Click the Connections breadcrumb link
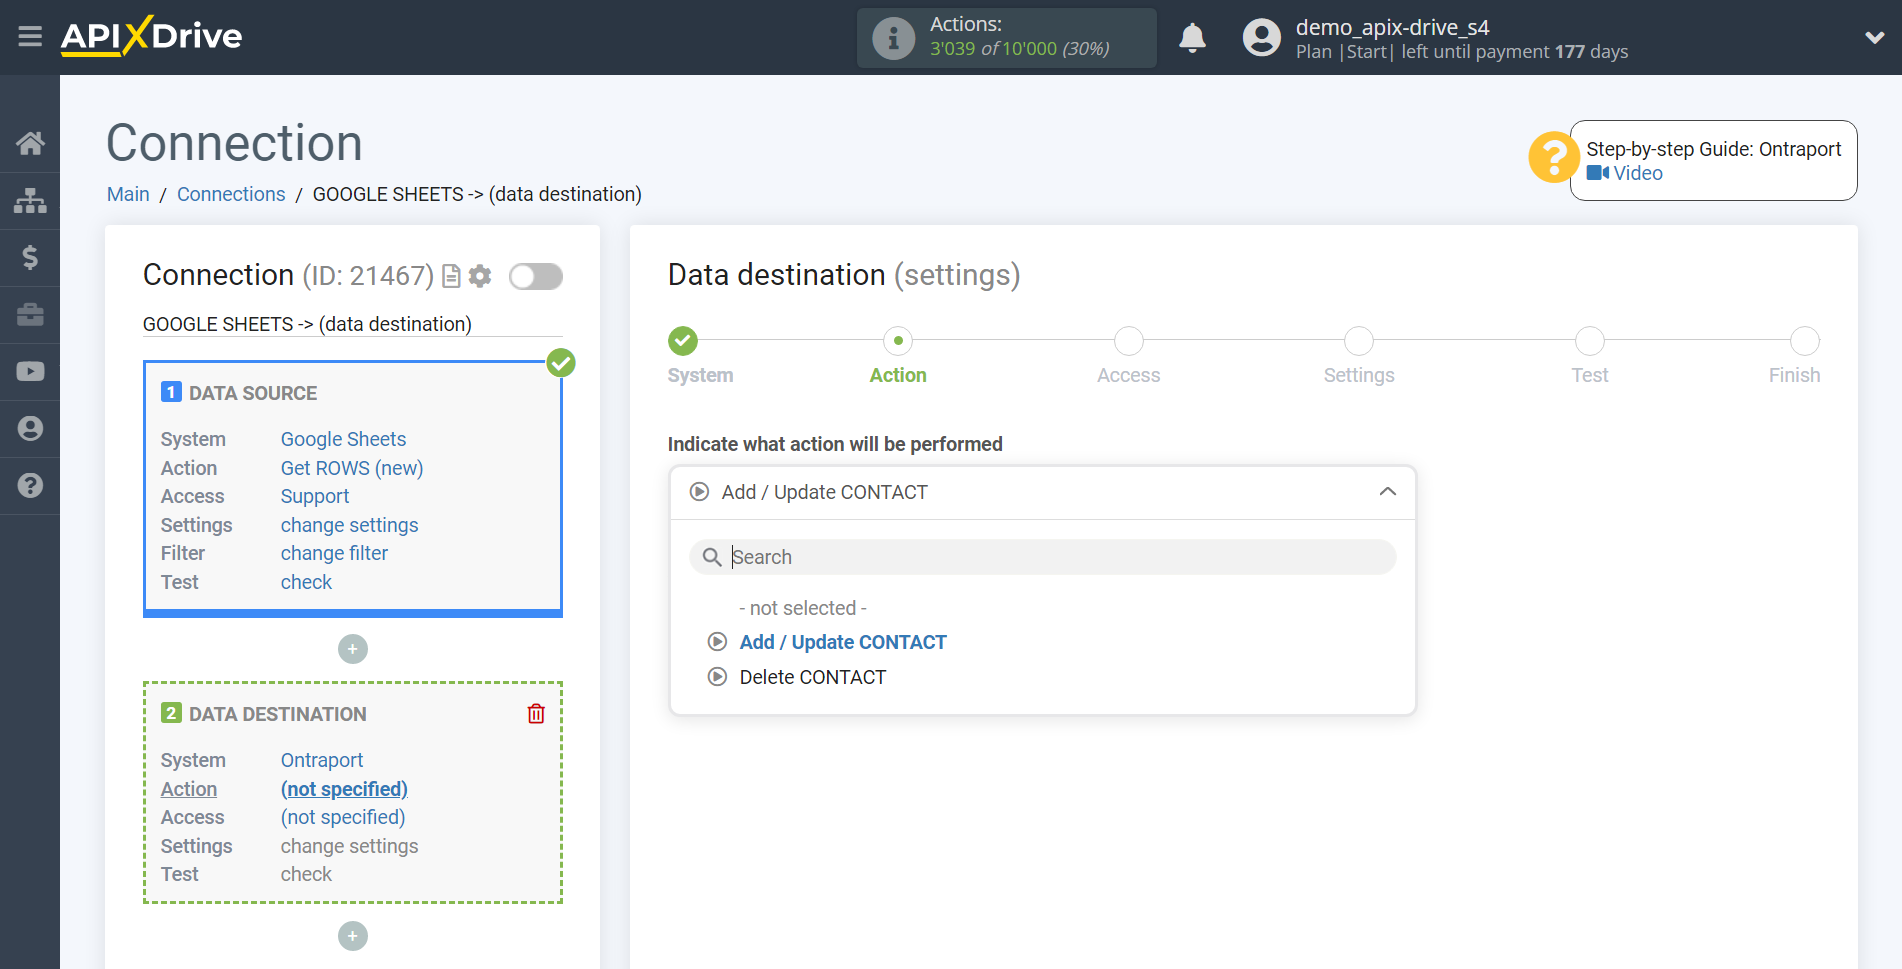1902x969 pixels. pos(231,194)
